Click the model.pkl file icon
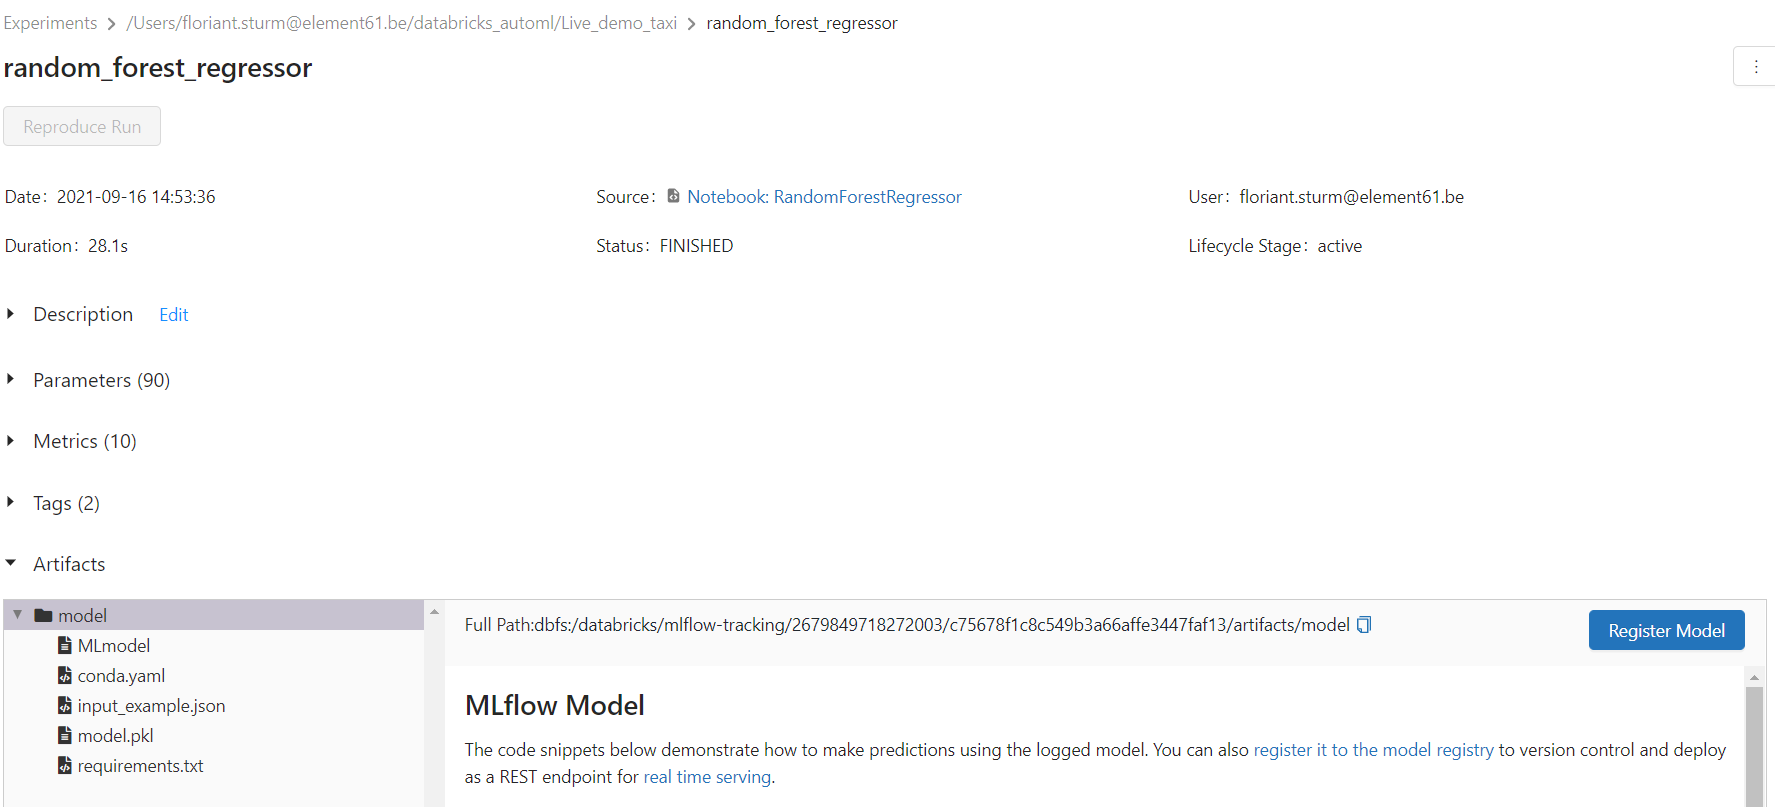The height and width of the screenshot is (807, 1775). point(65,735)
